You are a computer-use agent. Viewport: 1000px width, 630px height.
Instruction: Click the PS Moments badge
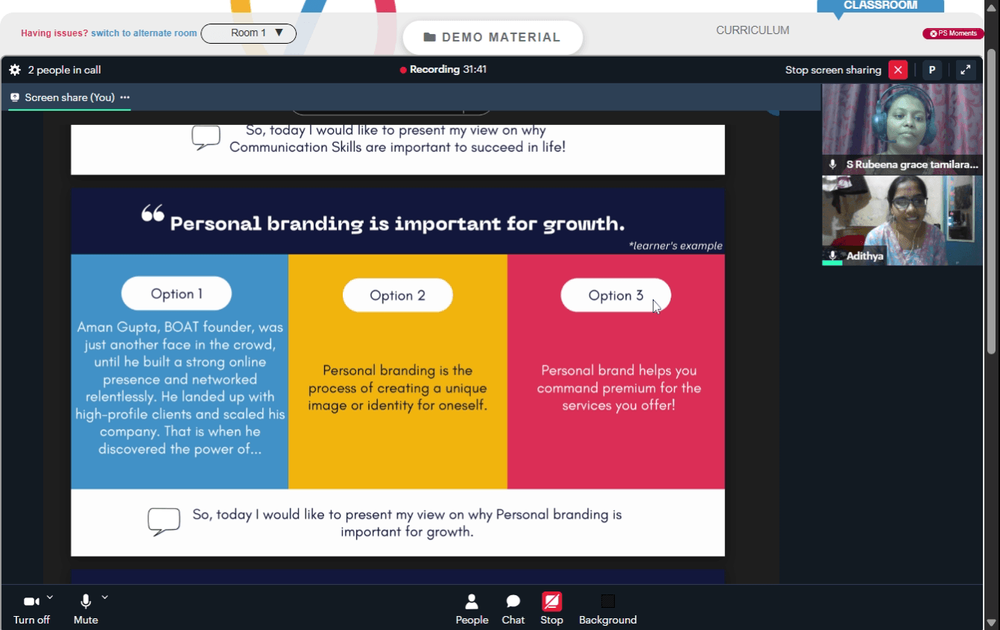click(953, 33)
